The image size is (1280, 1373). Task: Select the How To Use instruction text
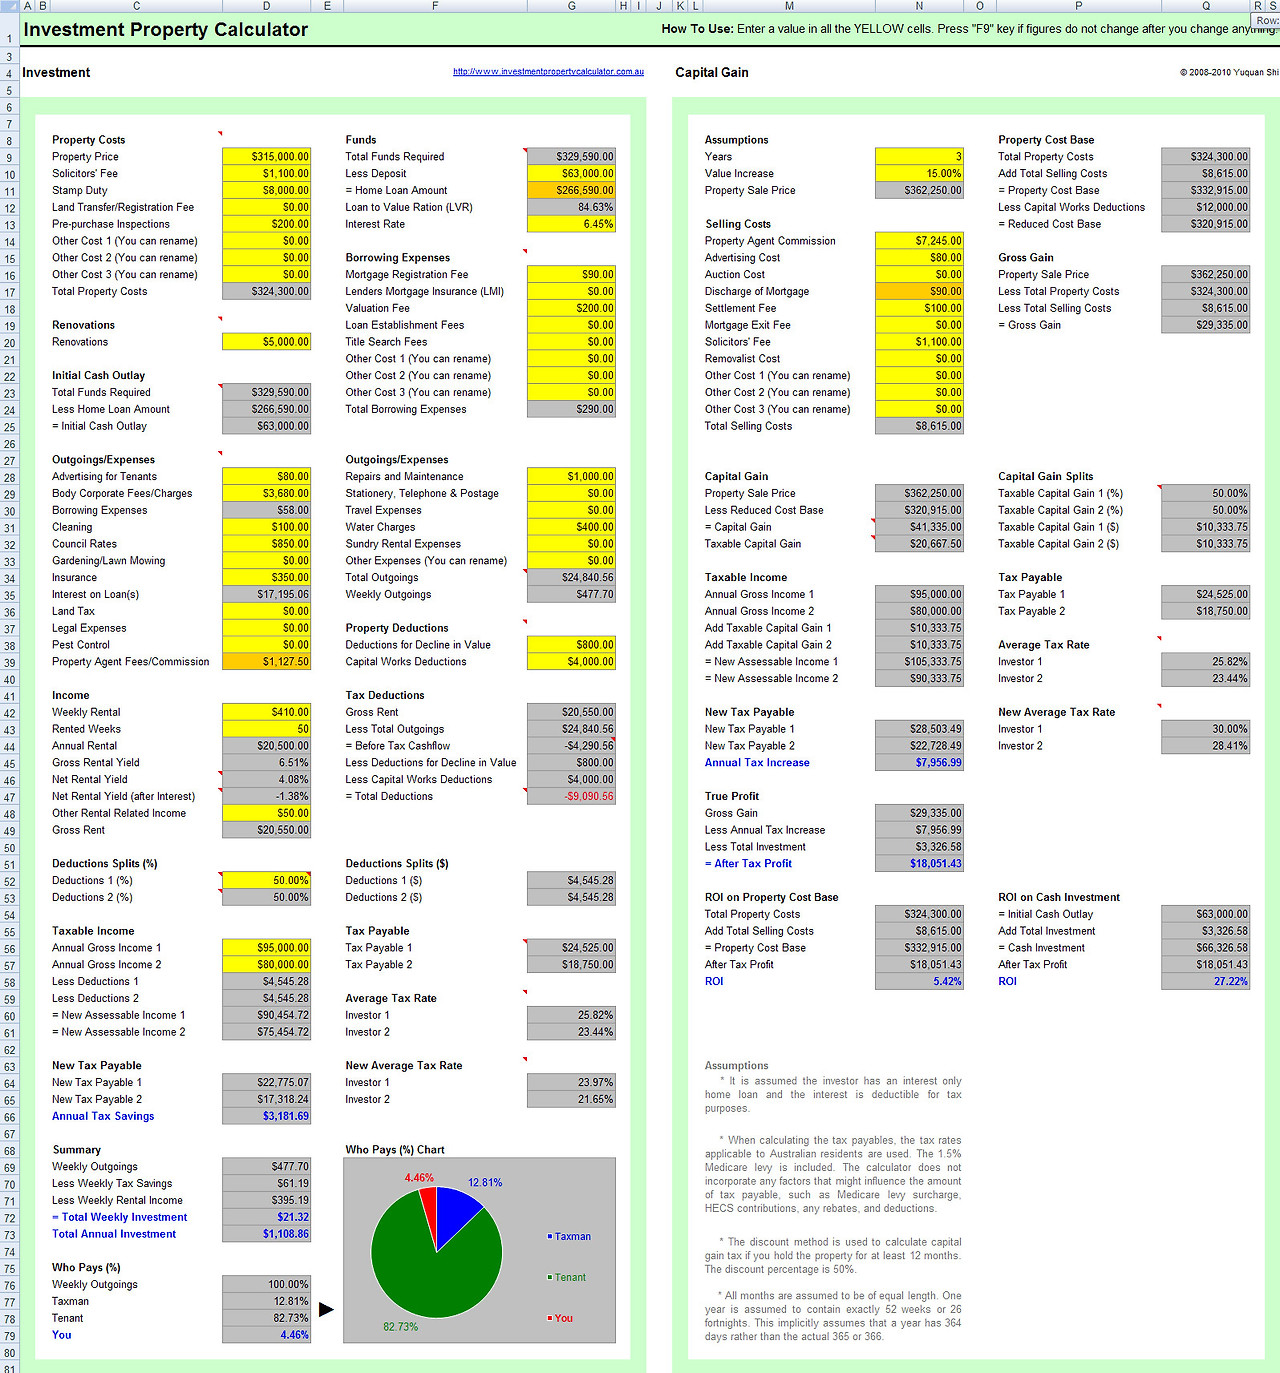point(968,29)
